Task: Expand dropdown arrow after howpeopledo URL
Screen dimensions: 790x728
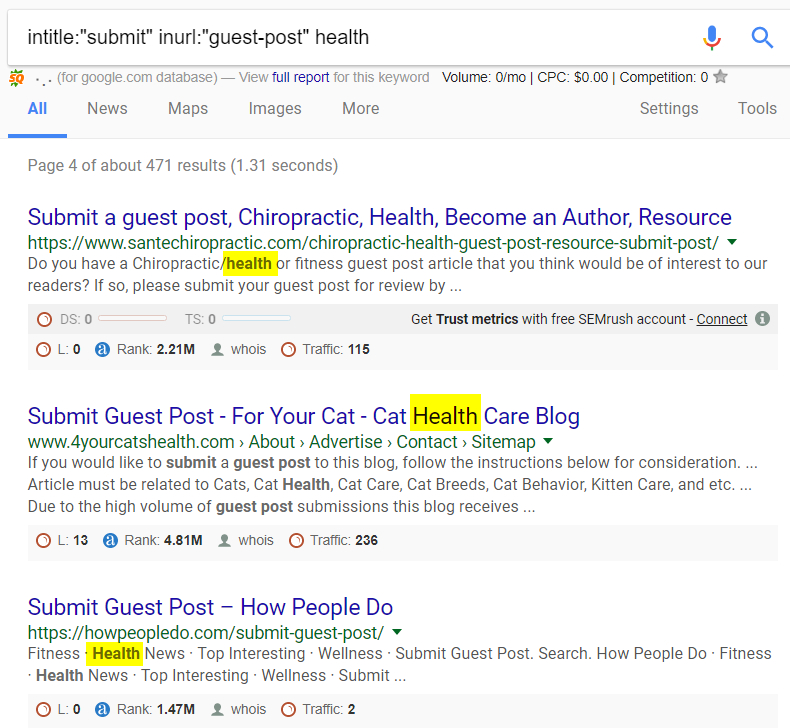Action: 397,632
